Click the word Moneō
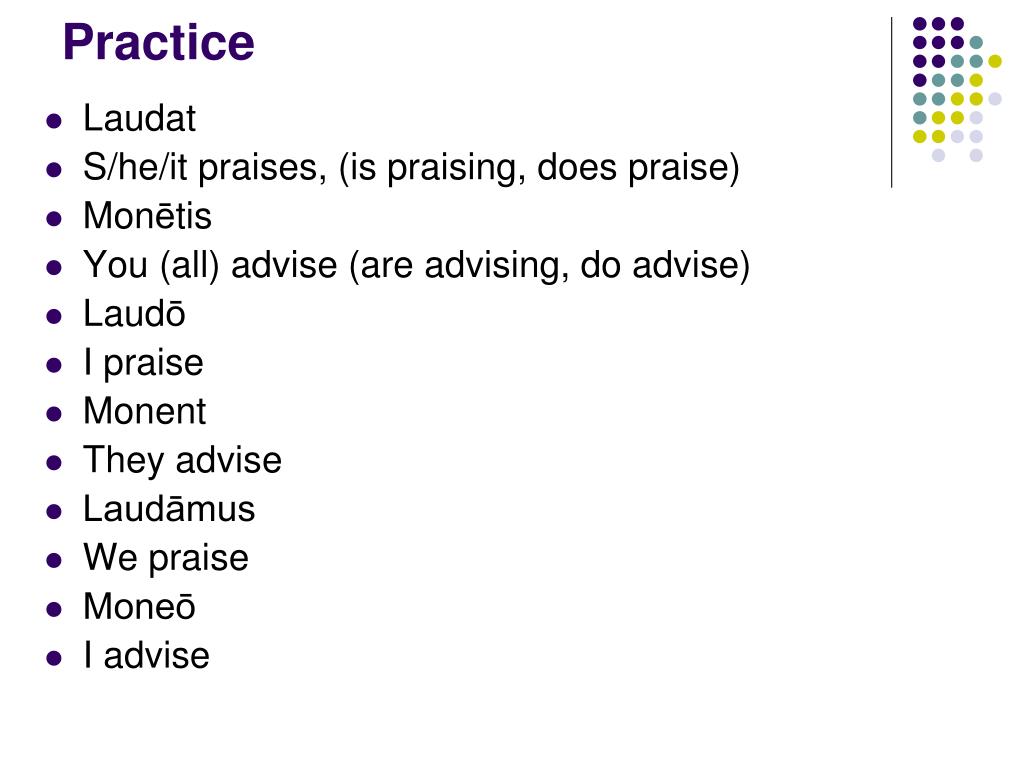Screen dimensions: 1024x768 (140, 607)
